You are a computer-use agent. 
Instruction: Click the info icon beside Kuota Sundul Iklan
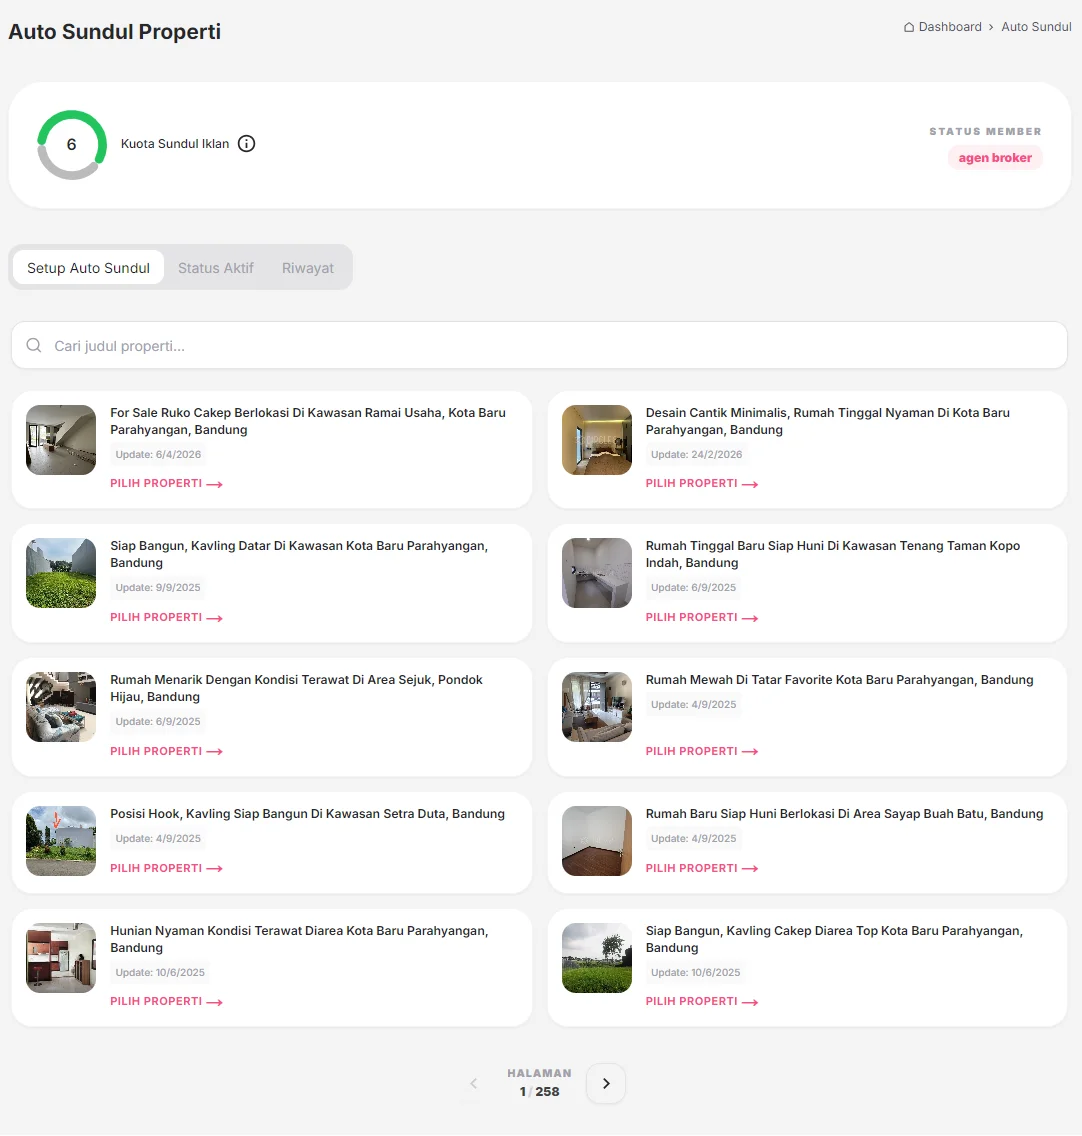click(x=247, y=144)
